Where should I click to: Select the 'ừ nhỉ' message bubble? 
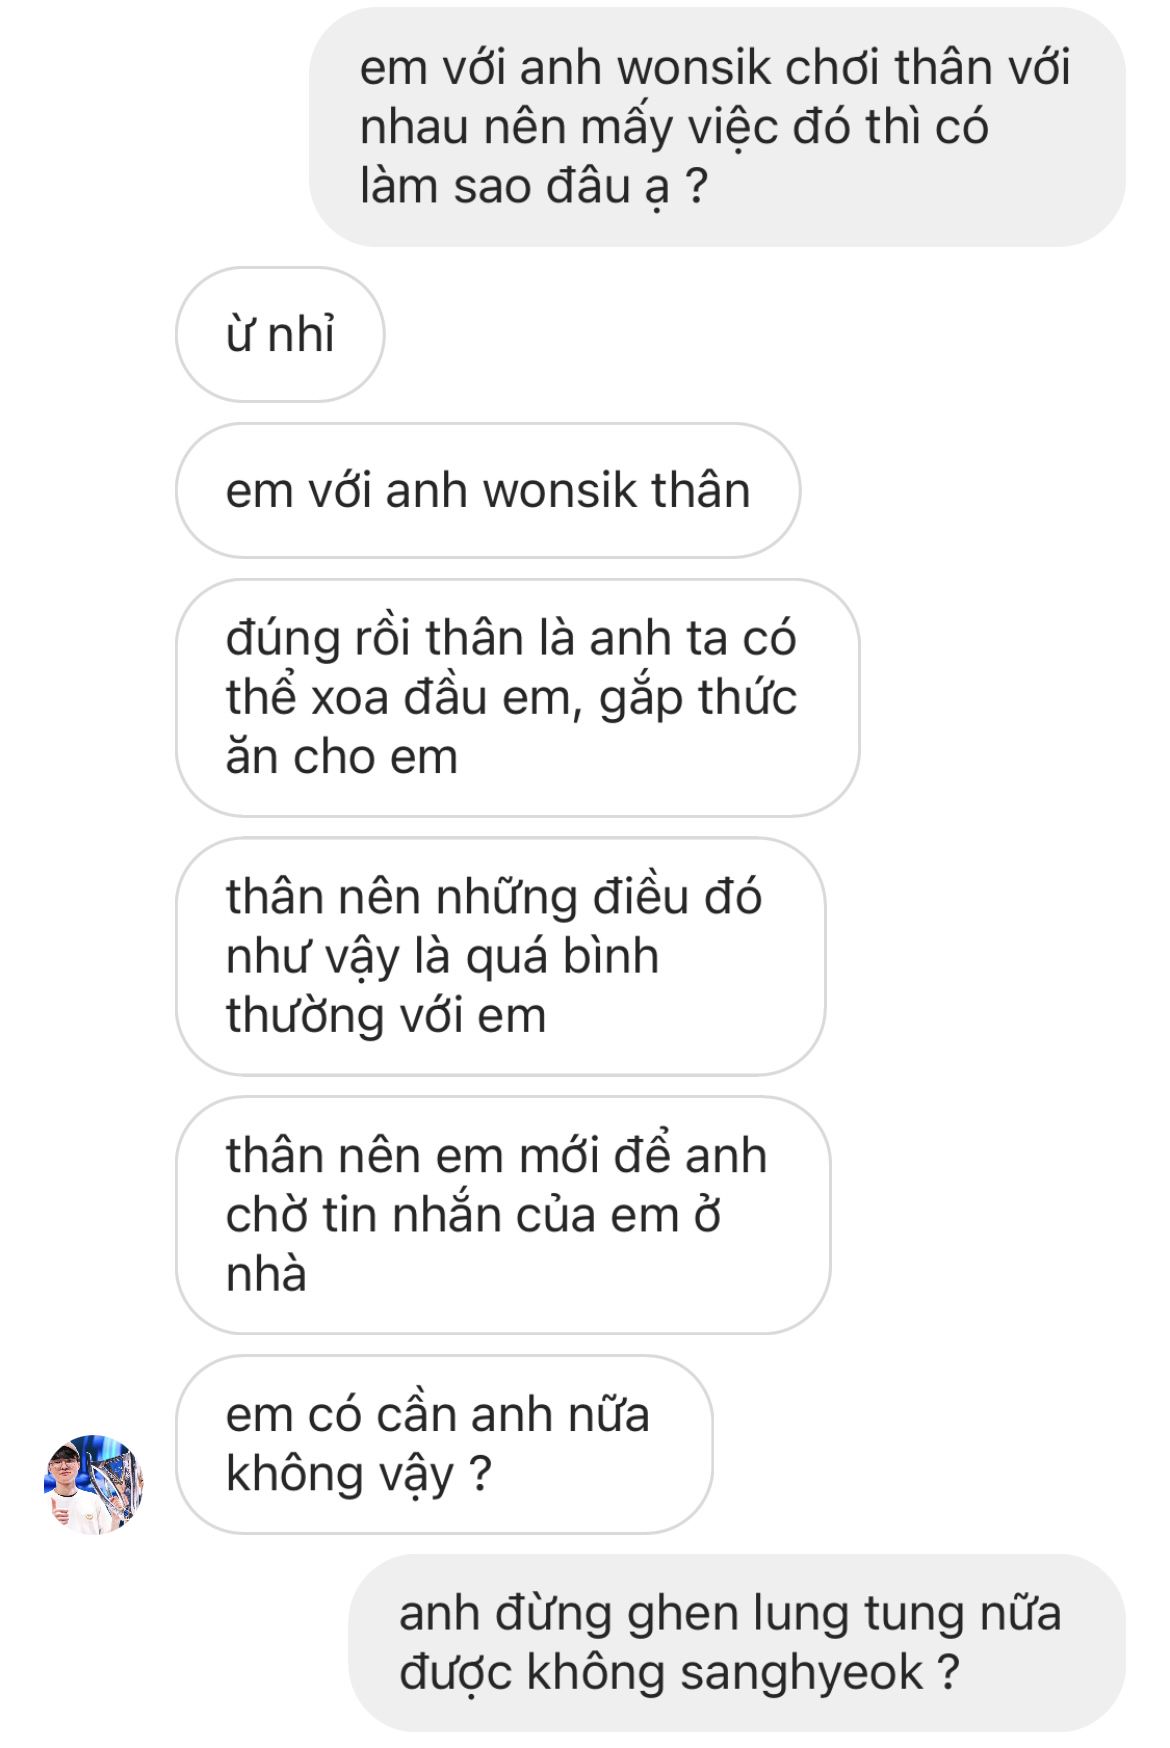pos(280,334)
